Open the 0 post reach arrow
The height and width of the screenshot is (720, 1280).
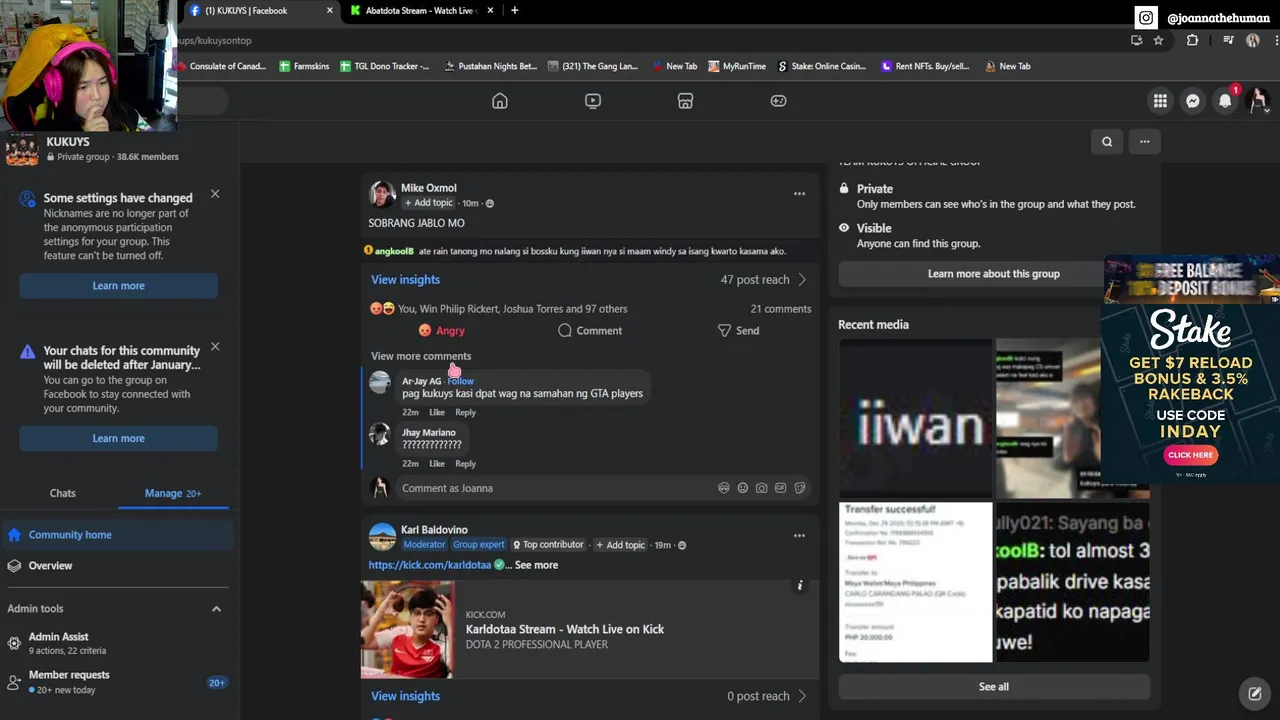click(x=802, y=696)
